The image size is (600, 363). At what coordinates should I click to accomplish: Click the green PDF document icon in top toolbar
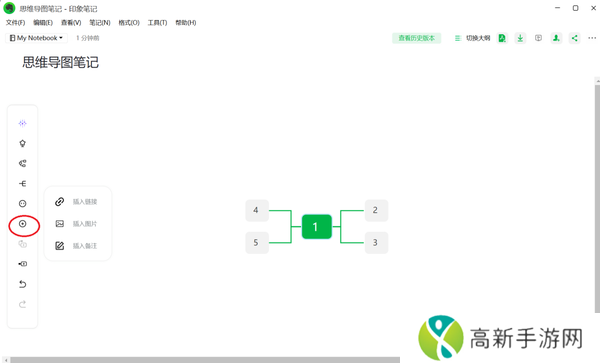point(502,38)
